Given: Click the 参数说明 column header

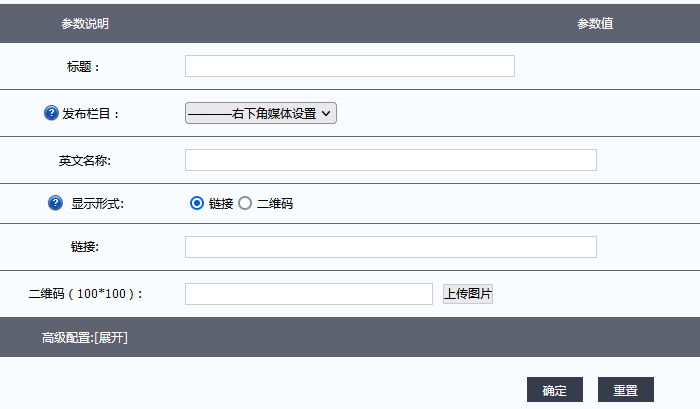Looking at the screenshot, I should click(x=85, y=23).
